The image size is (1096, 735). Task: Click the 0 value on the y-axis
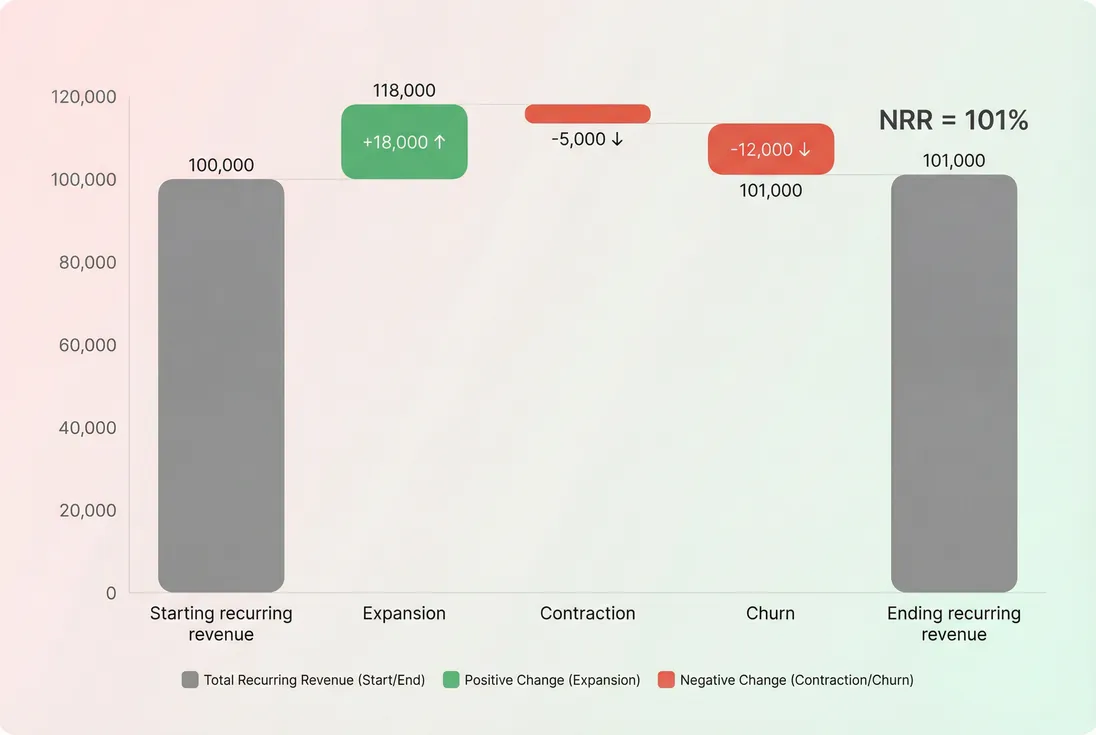pos(111,592)
